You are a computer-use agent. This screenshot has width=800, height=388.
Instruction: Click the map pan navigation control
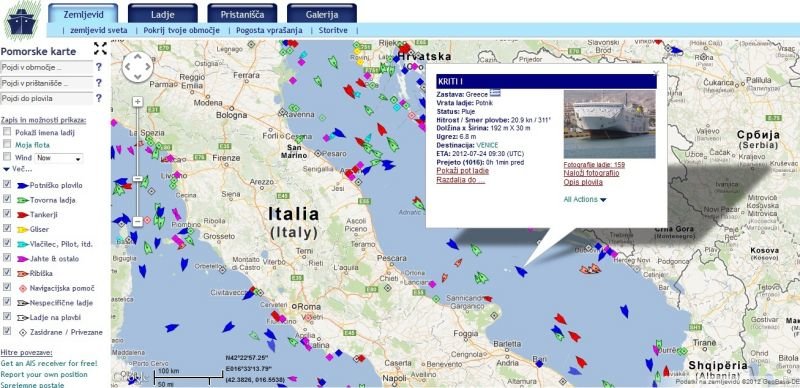tap(137, 67)
